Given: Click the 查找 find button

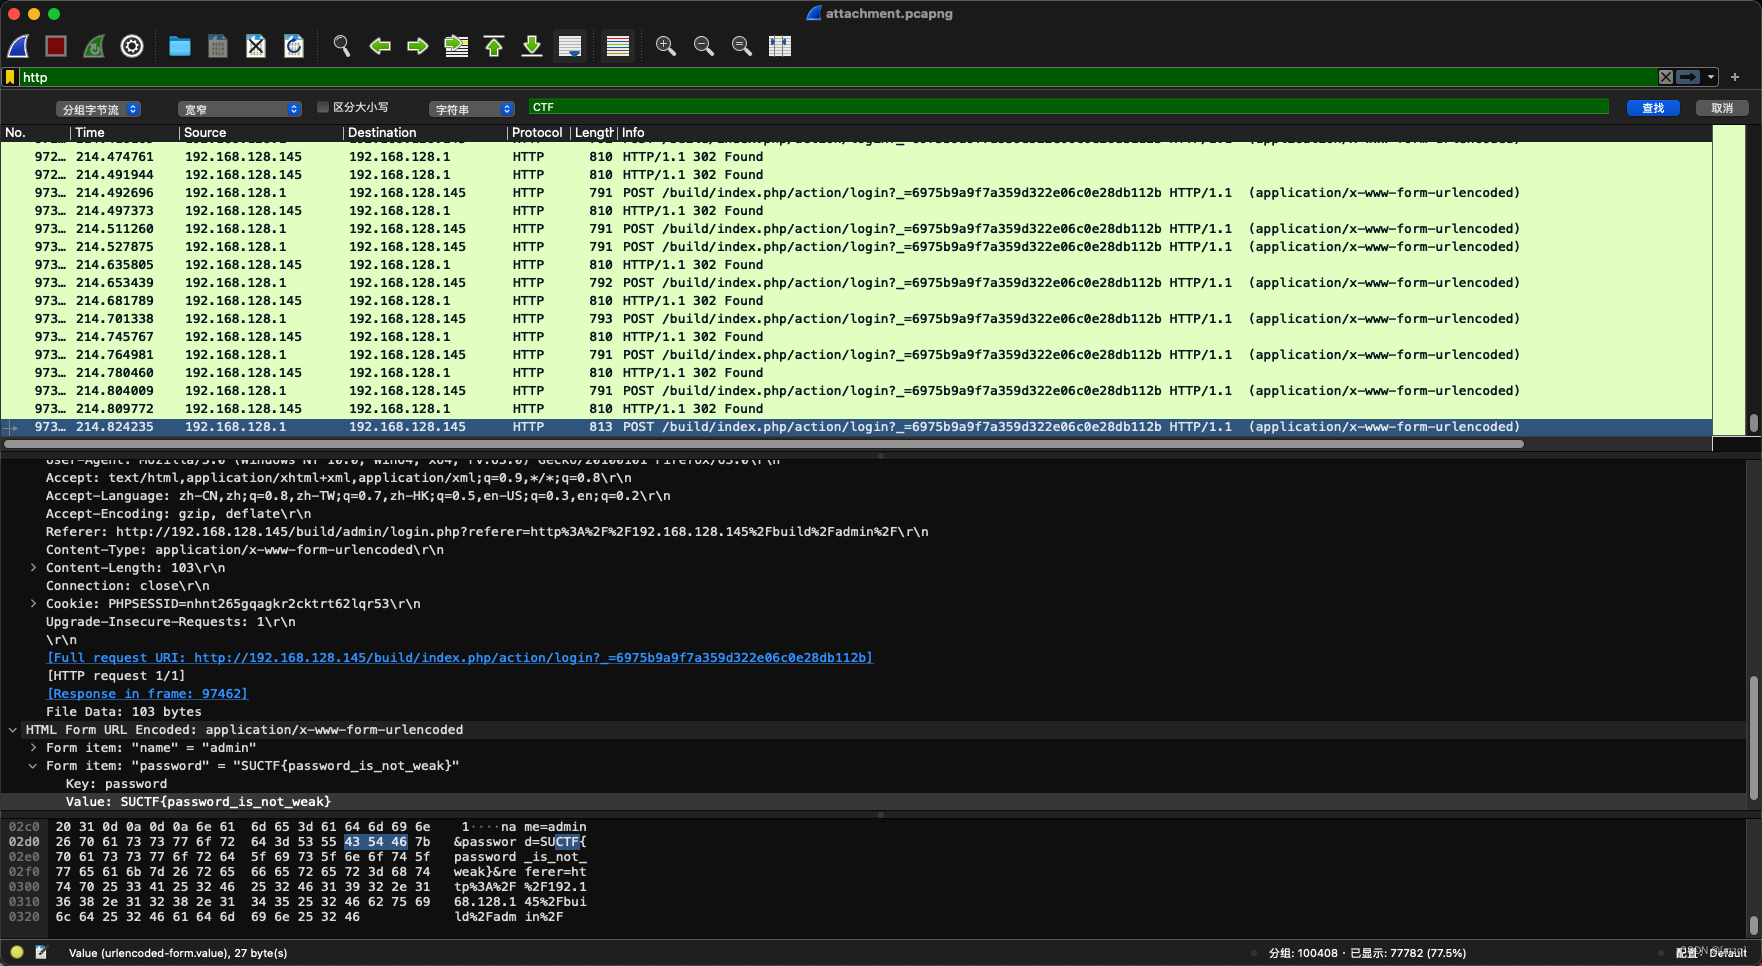Looking at the screenshot, I should coord(1653,108).
